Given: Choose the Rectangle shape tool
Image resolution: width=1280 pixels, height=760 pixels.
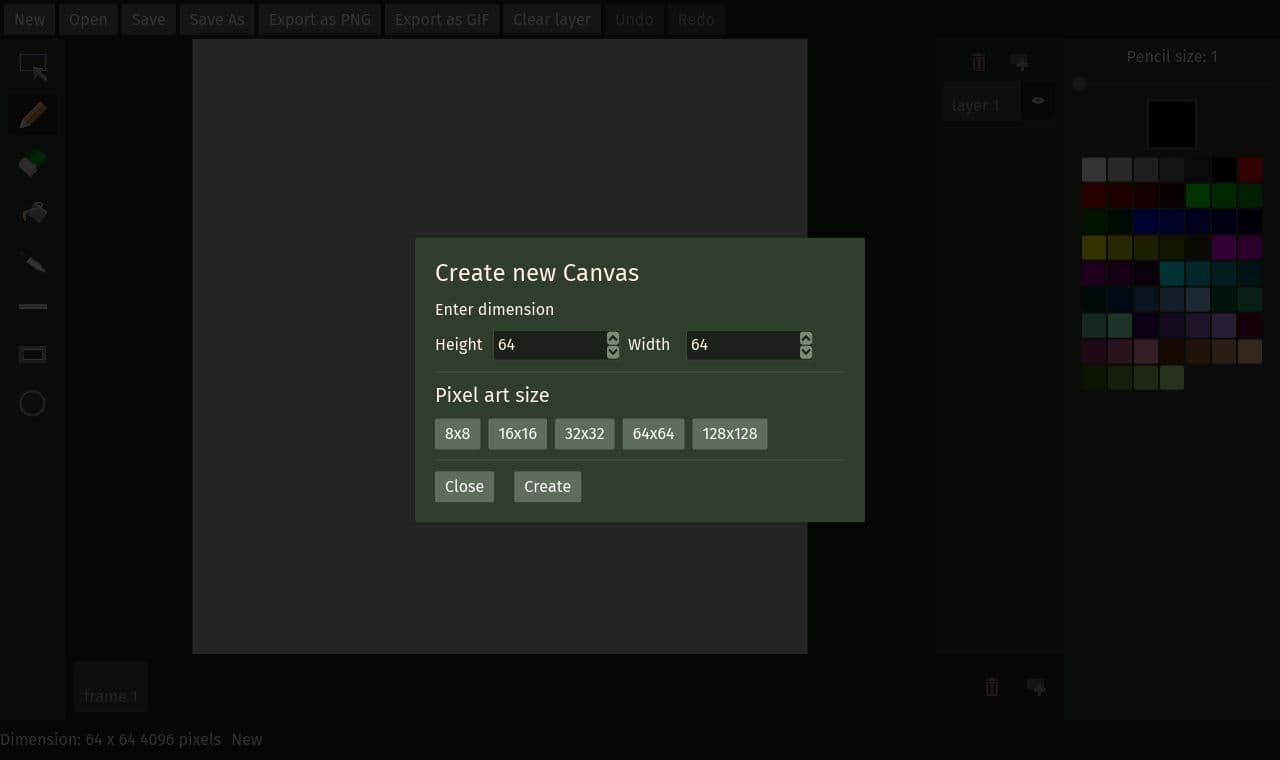Looking at the screenshot, I should [x=33, y=354].
